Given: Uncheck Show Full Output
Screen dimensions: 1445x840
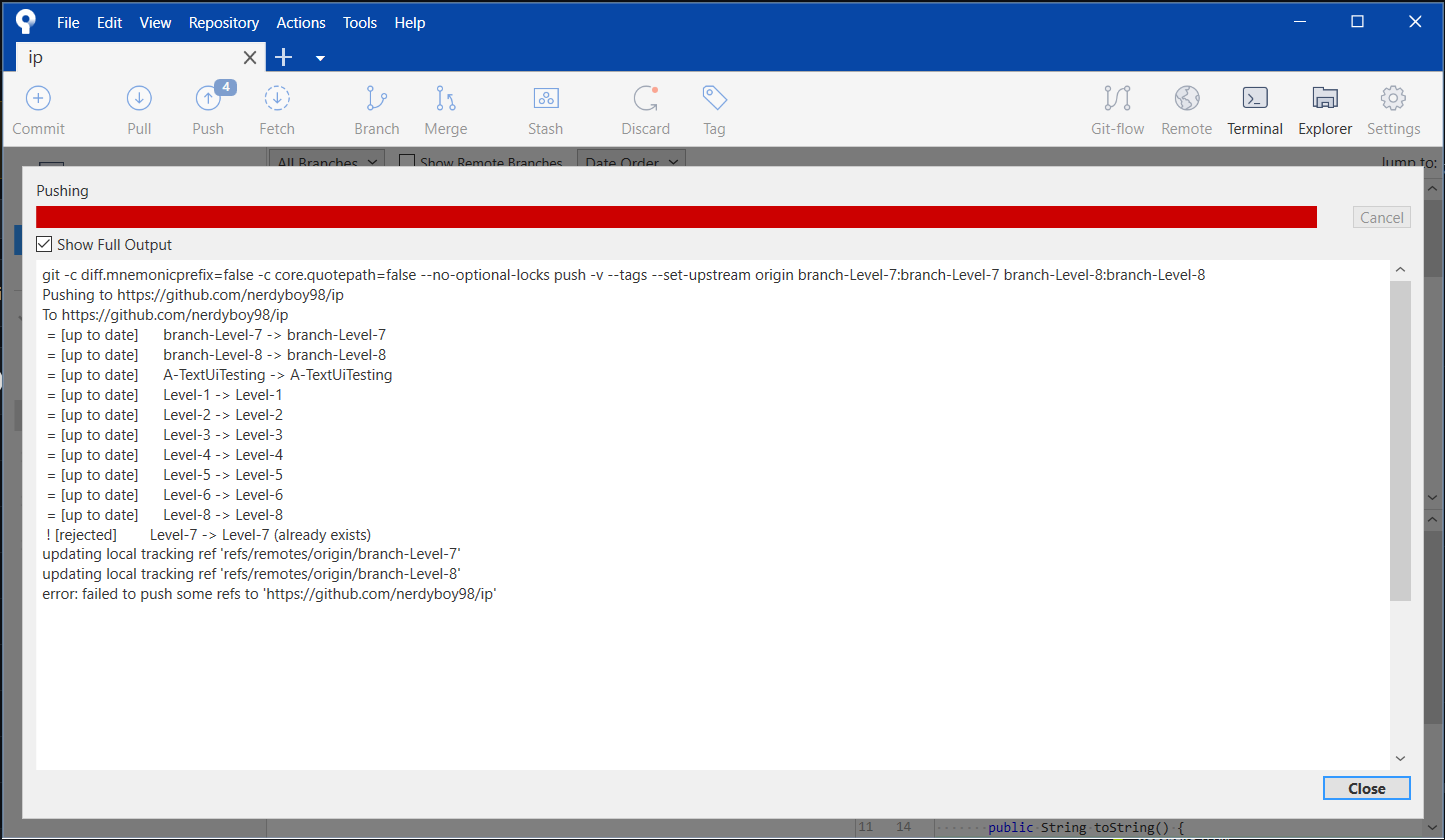Looking at the screenshot, I should click(44, 244).
